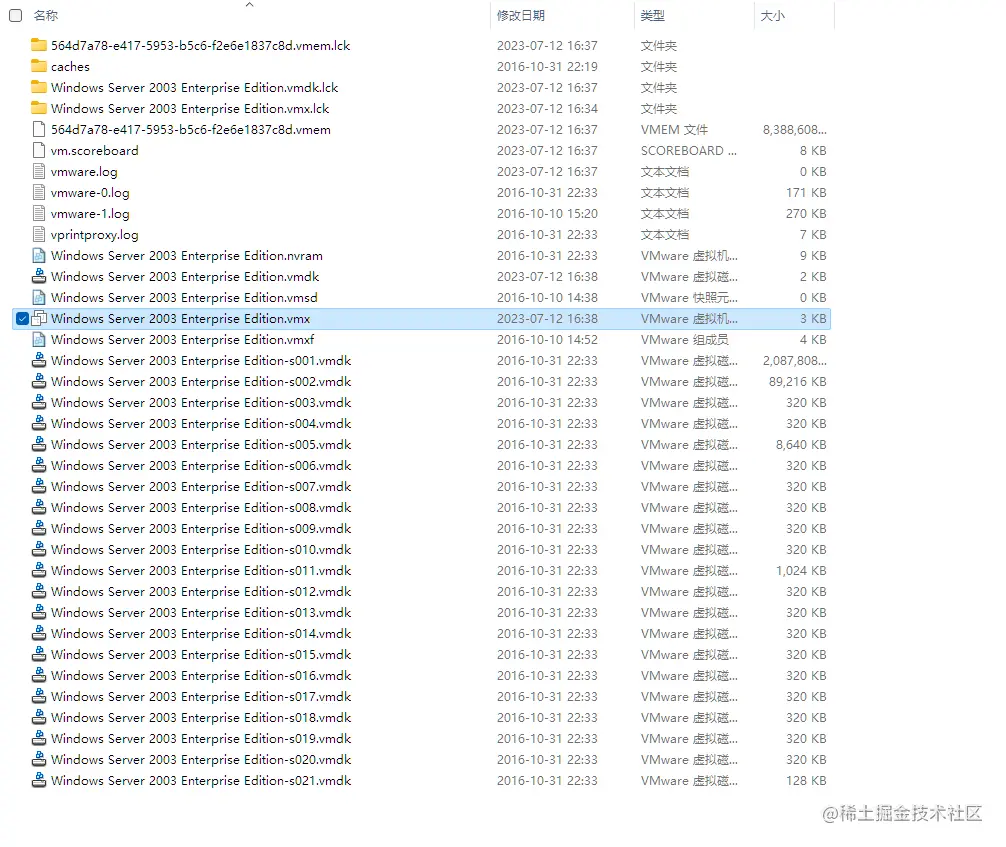The width and height of the screenshot is (1006, 847).
Task: Sort by 大小 column header
Action: click(x=772, y=15)
